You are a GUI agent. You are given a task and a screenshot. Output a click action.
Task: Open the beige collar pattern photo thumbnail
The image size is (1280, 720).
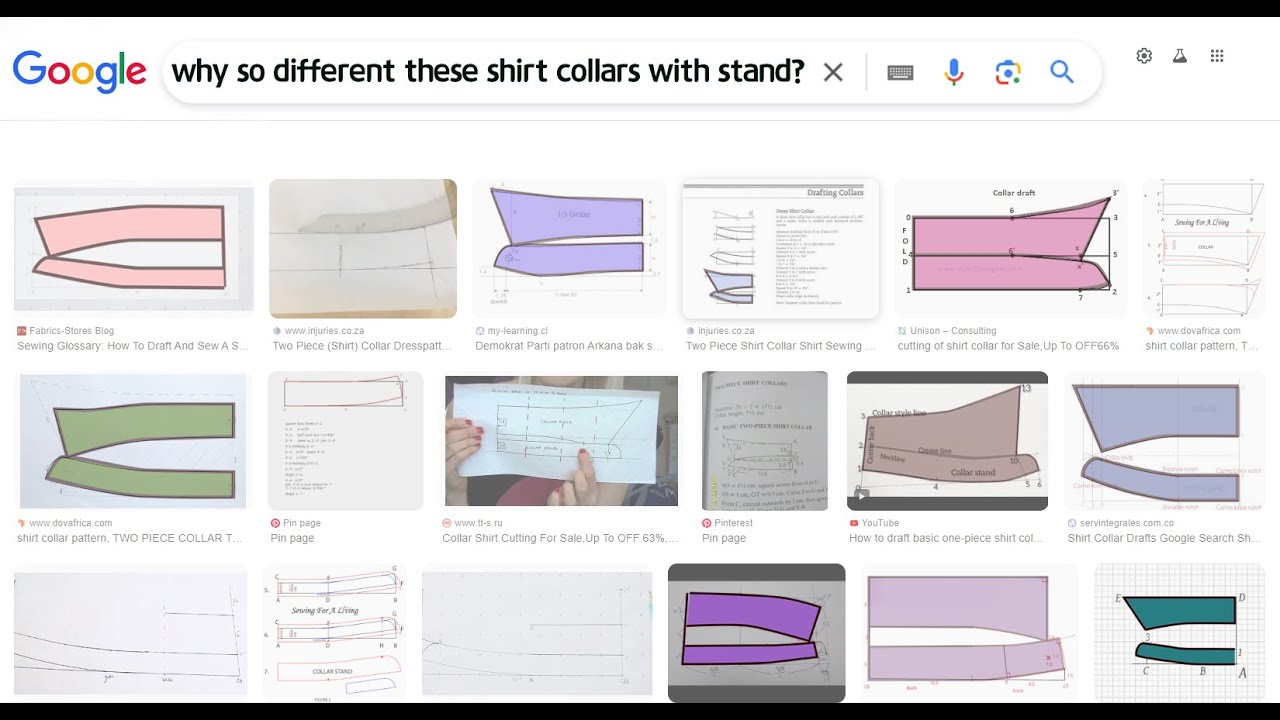click(363, 249)
